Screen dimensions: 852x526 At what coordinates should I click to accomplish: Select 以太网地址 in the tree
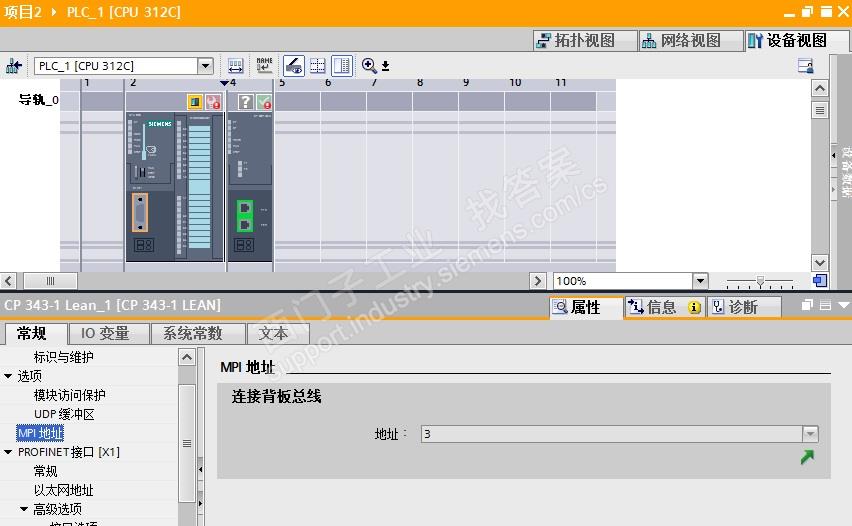pyautogui.click(x=64, y=490)
